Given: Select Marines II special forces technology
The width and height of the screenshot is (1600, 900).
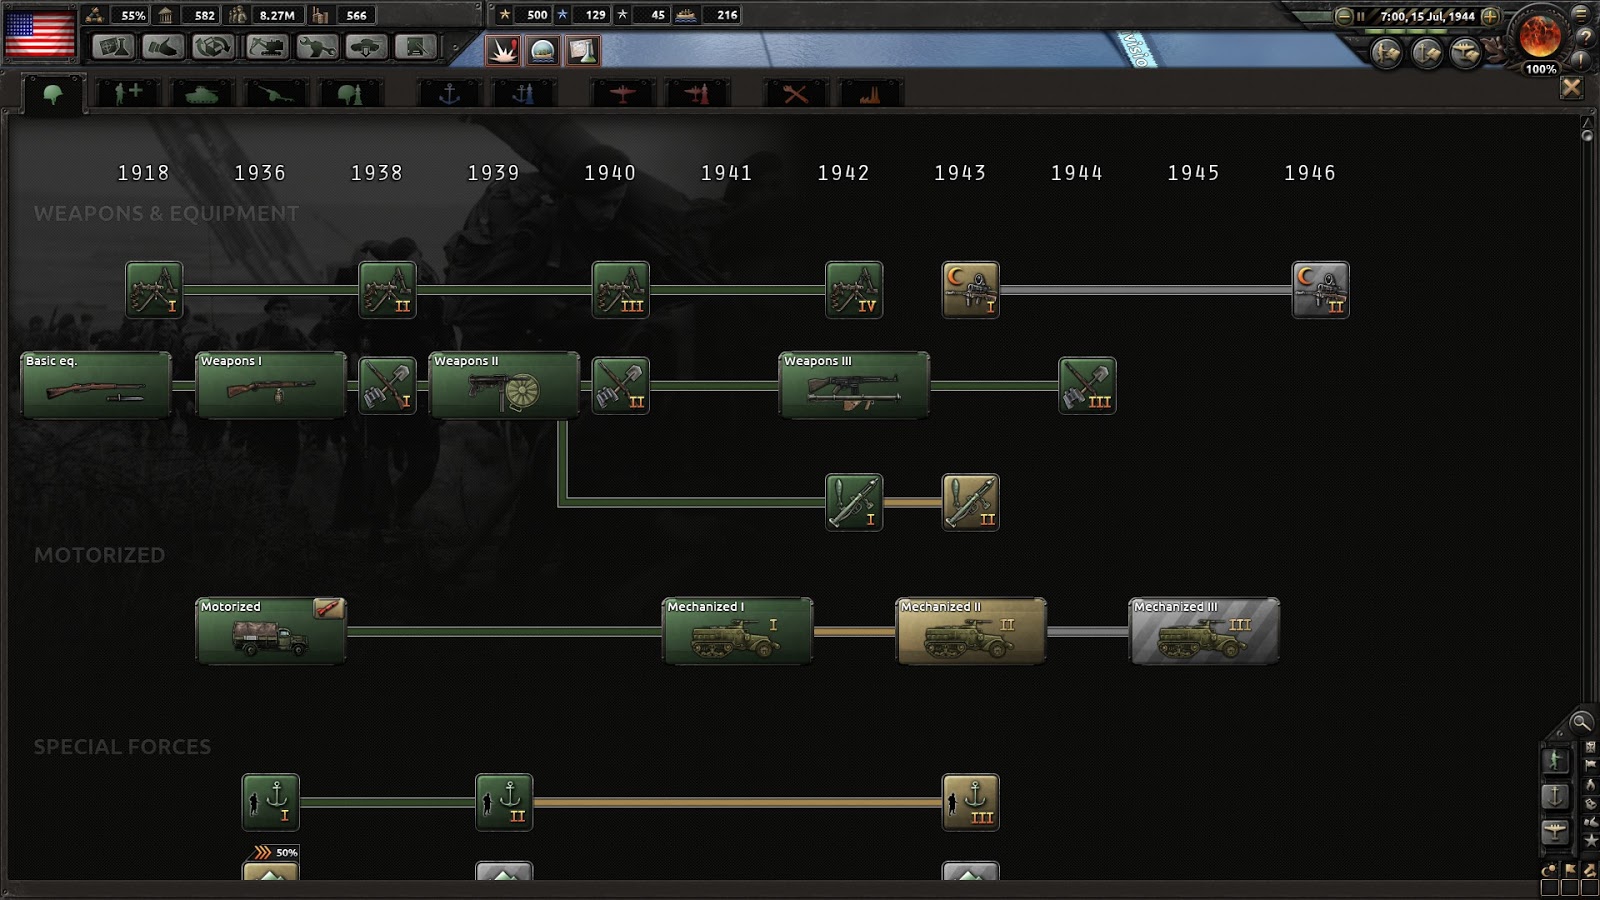Looking at the screenshot, I should [x=504, y=802].
